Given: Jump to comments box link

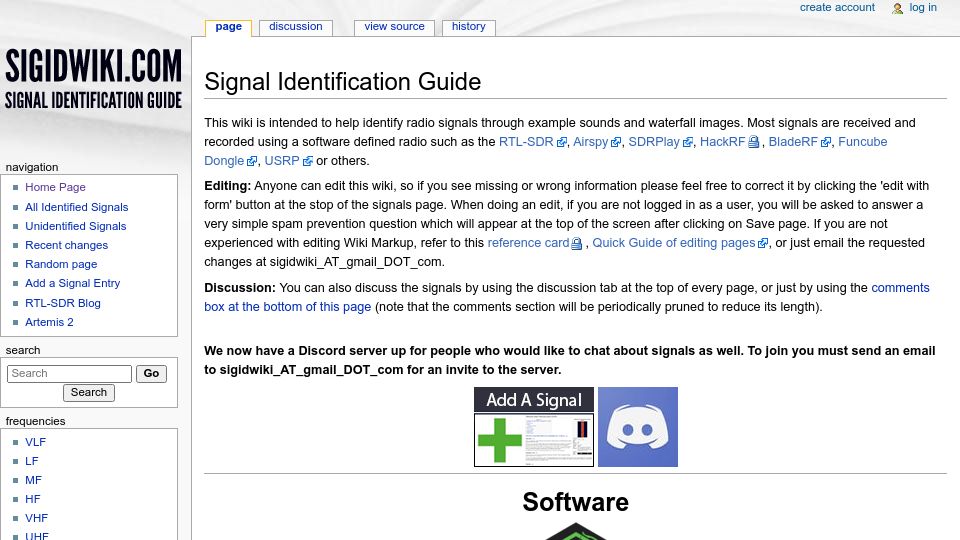Looking at the screenshot, I should [x=900, y=288].
